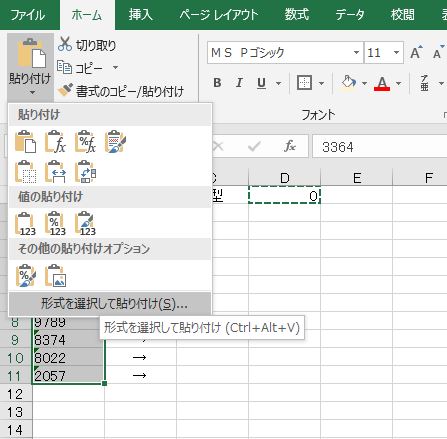
Task: Select transpose paste icon
Action: pos(85,172)
